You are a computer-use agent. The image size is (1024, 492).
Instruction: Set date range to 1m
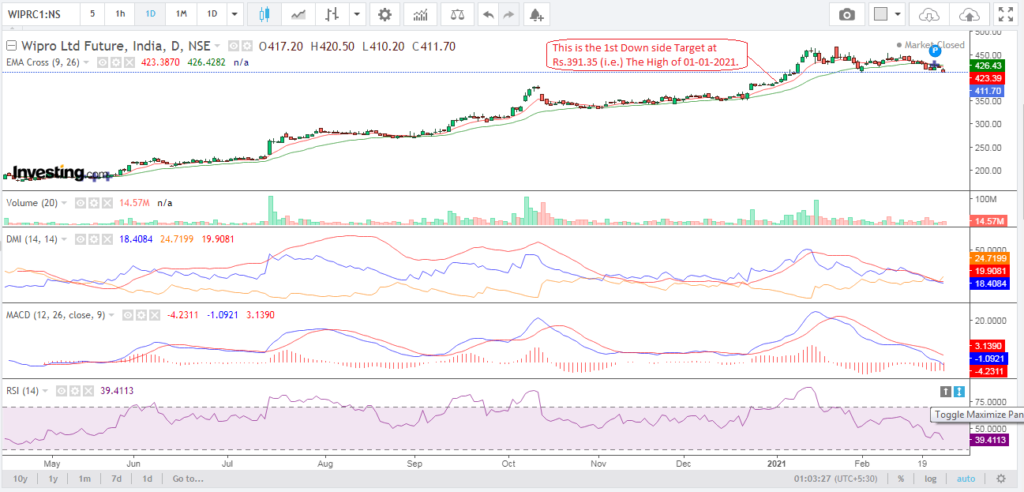point(84,478)
